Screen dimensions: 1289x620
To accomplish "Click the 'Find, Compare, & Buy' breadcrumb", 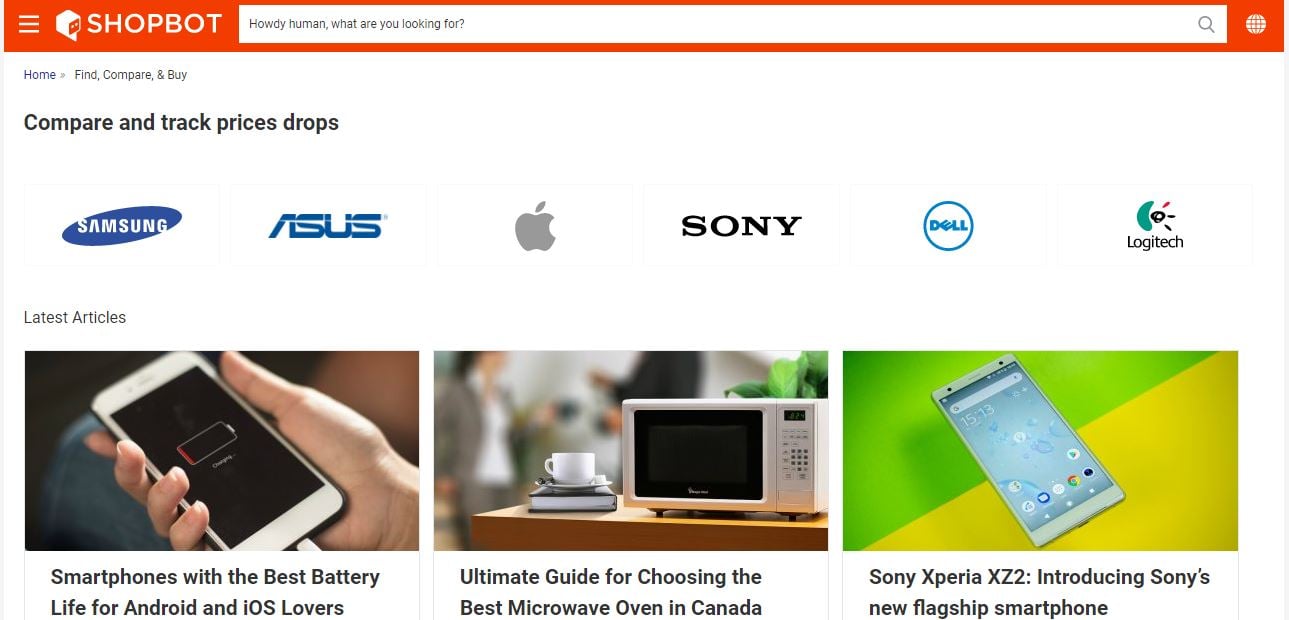I will click(x=131, y=75).
